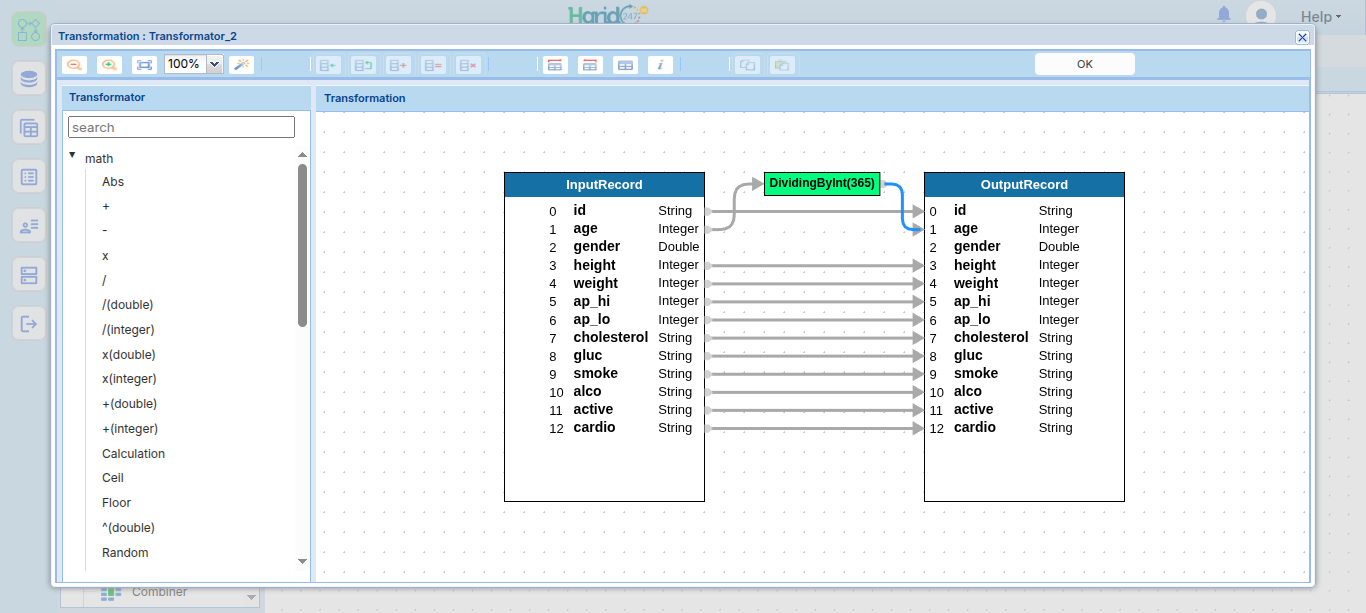Click the database cylinder sidebar icon
1366x613 pixels.
click(29, 78)
